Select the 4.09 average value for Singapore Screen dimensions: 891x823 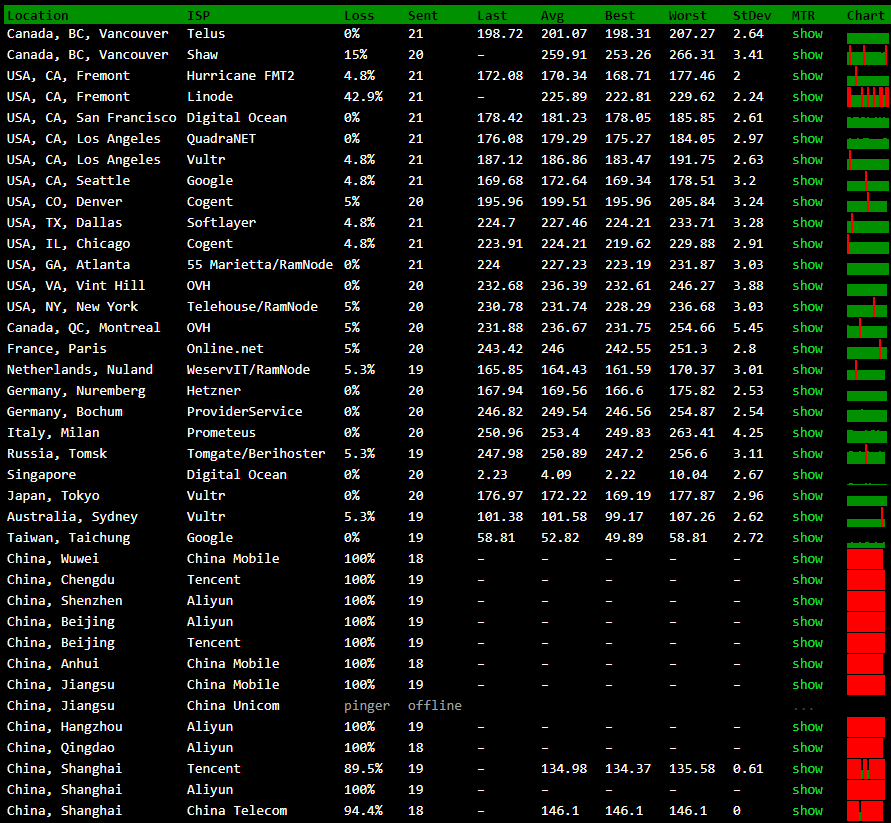click(556, 475)
